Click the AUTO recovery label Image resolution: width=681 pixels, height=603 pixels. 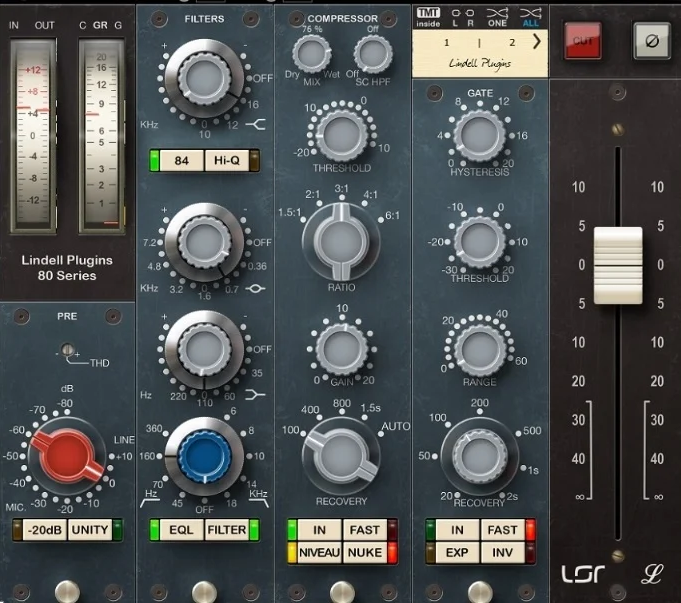click(x=396, y=427)
